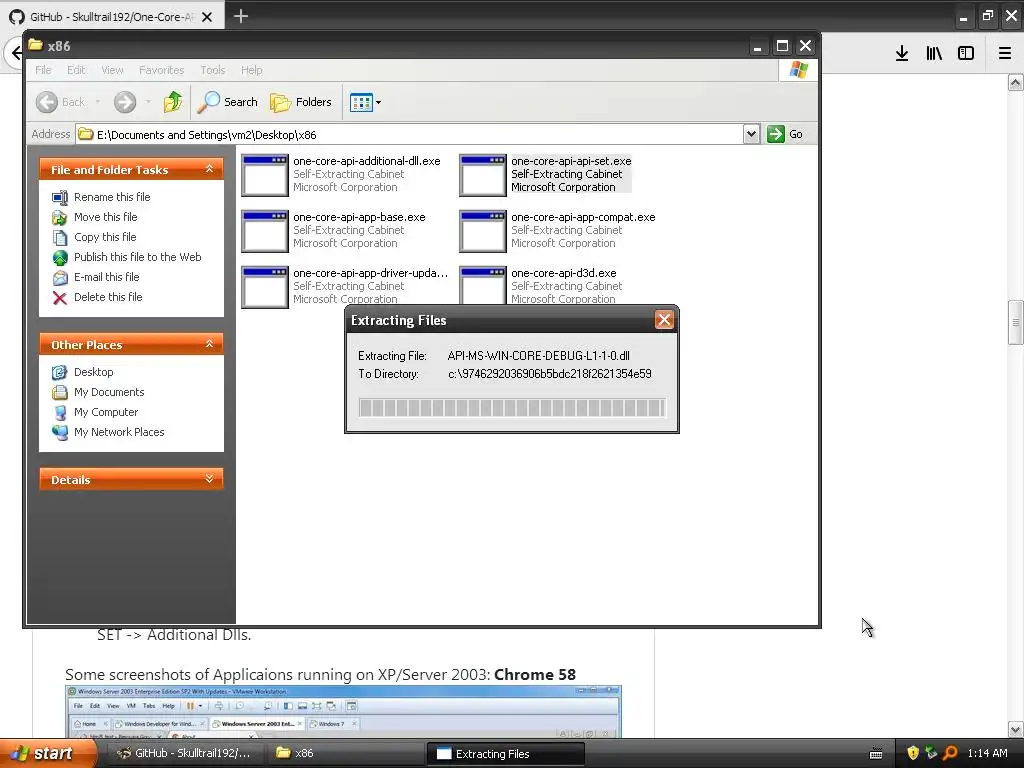Expand the Details panel
Viewport: 1024px width, 768px height.
click(209, 479)
